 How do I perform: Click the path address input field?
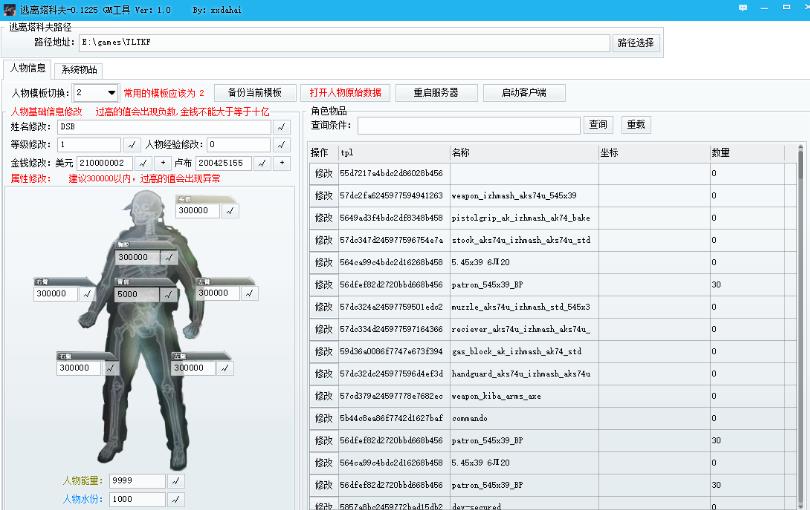click(x=344, y=43)
